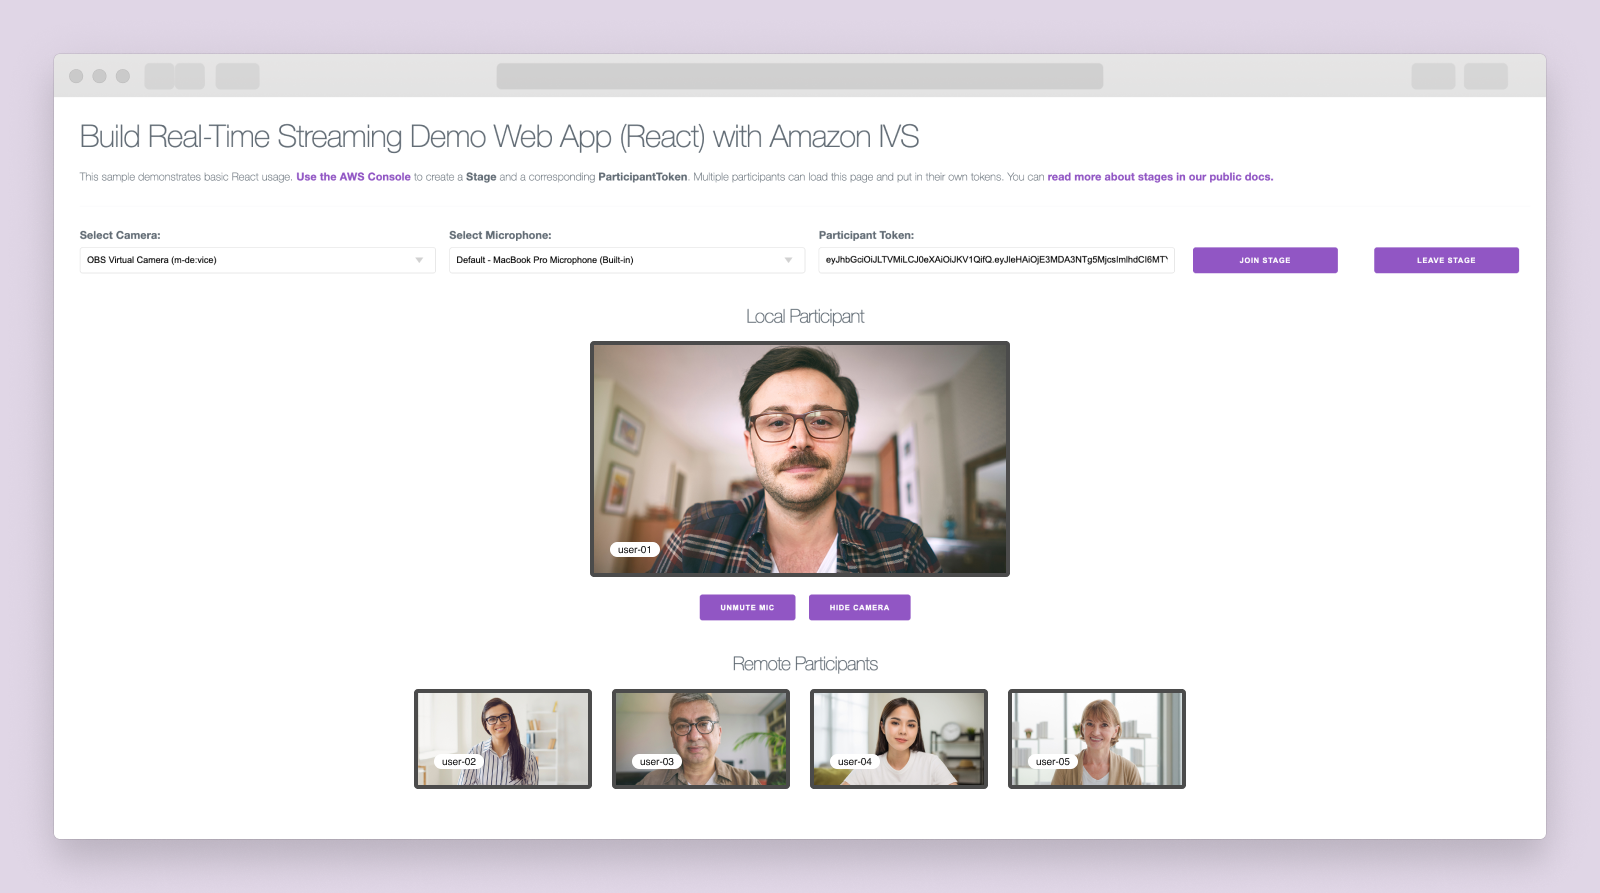Viewport: 1600px width, 893px height.
Task: Open 'read more about stages' docs link
Action: tap(1160, 177)
